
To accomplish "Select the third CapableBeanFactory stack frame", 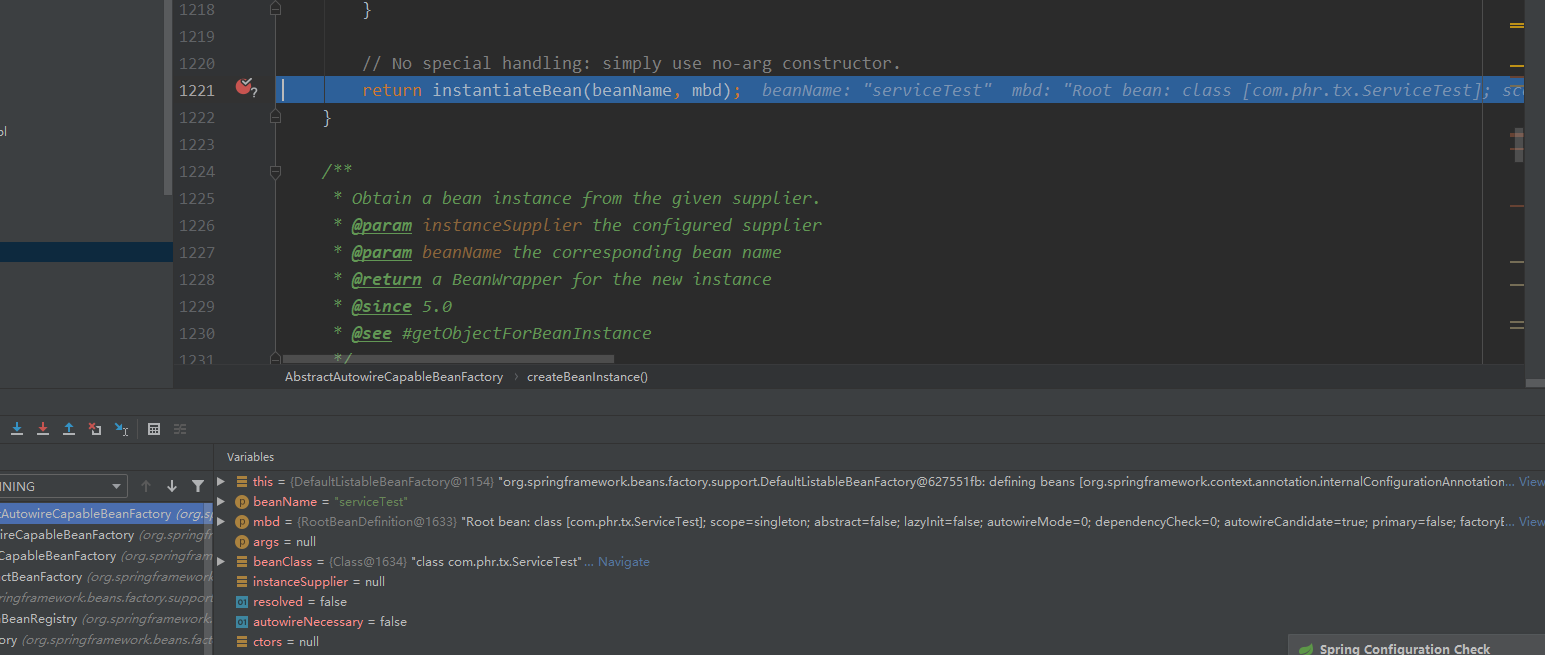I will click(x=106, y=556).
